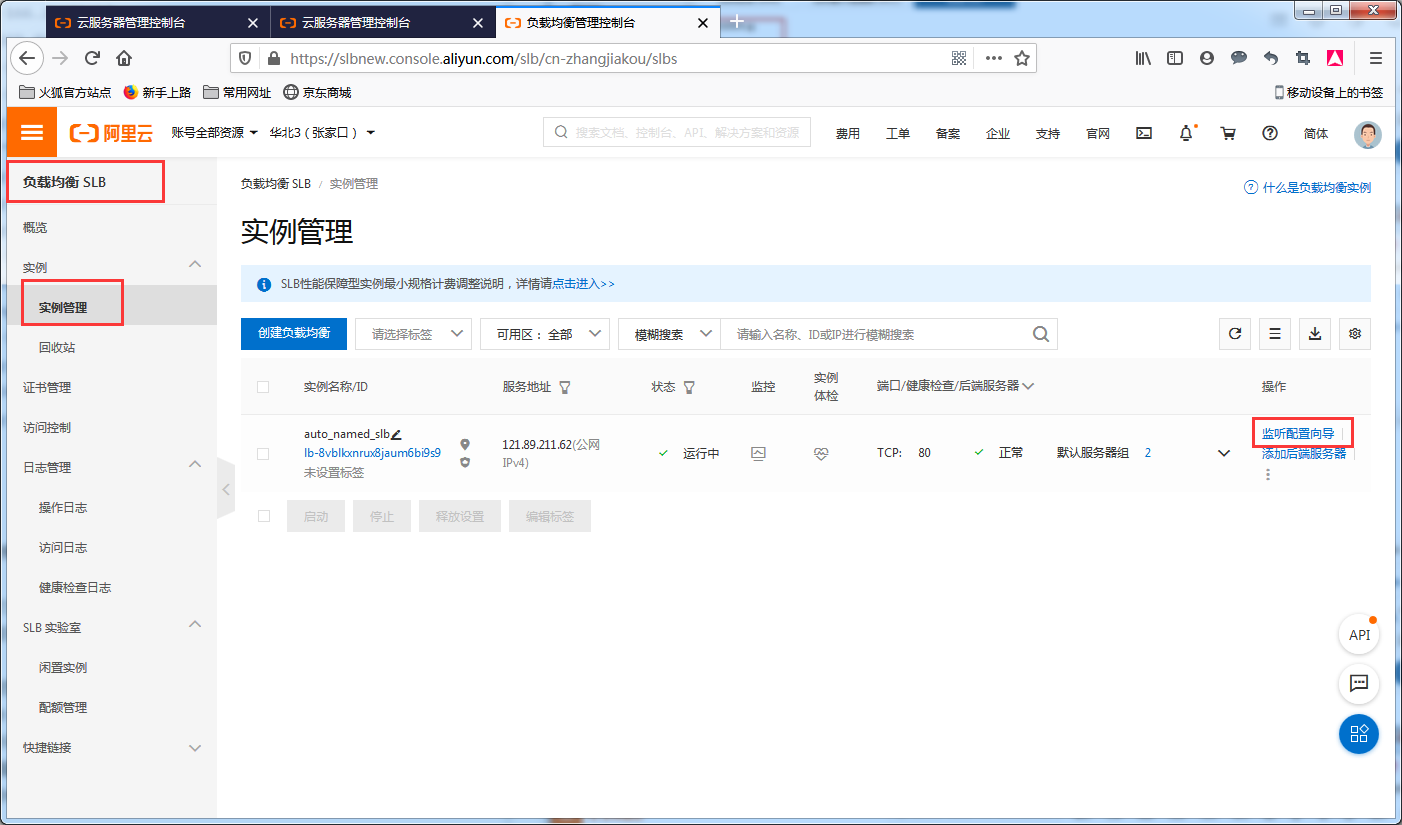Open the monitoring chart icon for the instance
The image size is (1402, 825).
pyautogui.click(x=759, y=452)
